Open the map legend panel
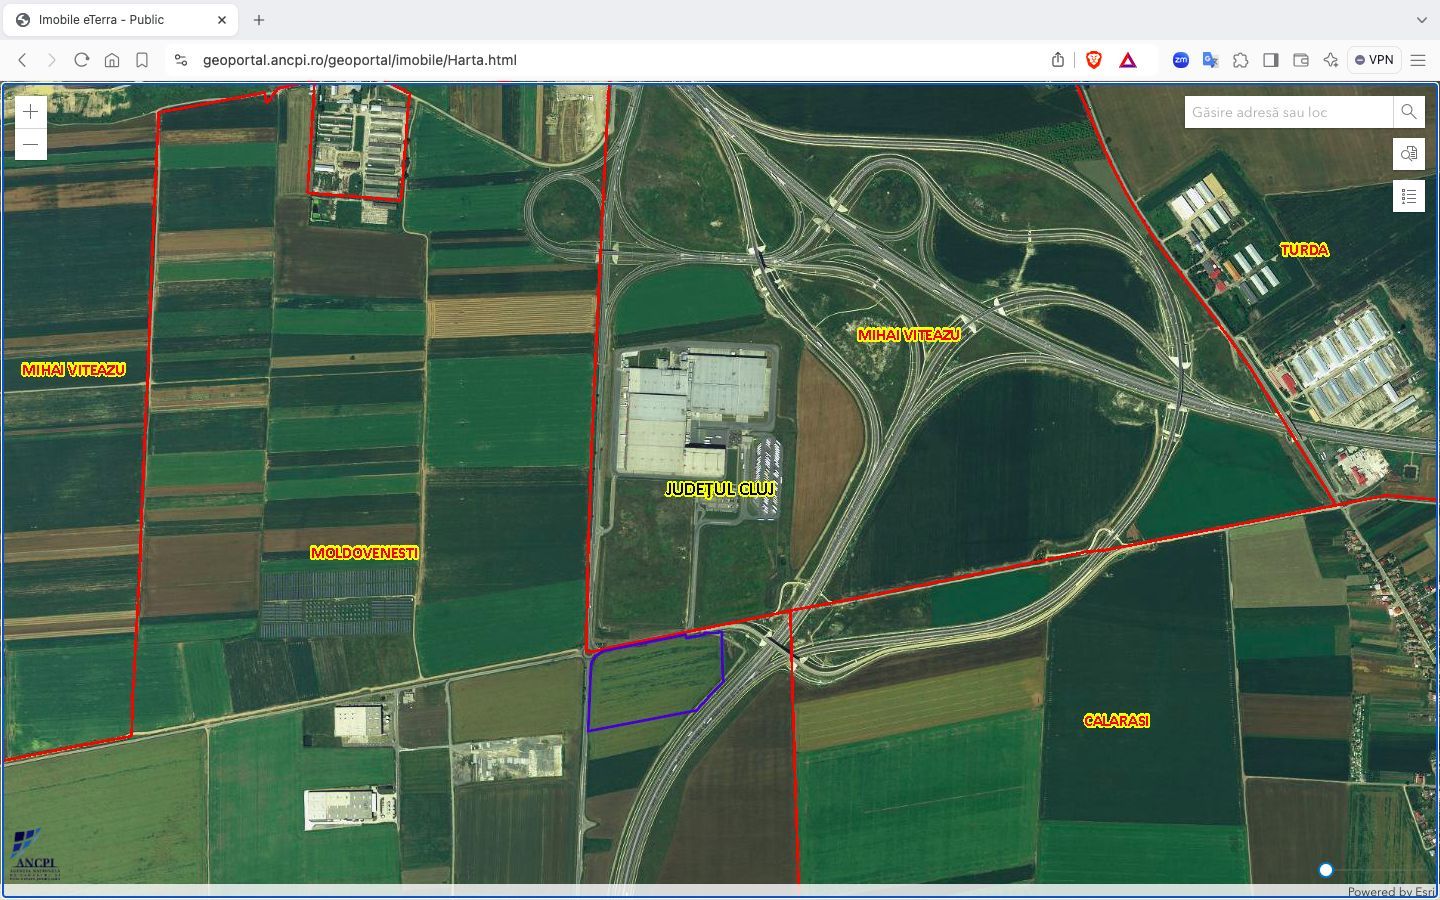 tap(1409, 196)
